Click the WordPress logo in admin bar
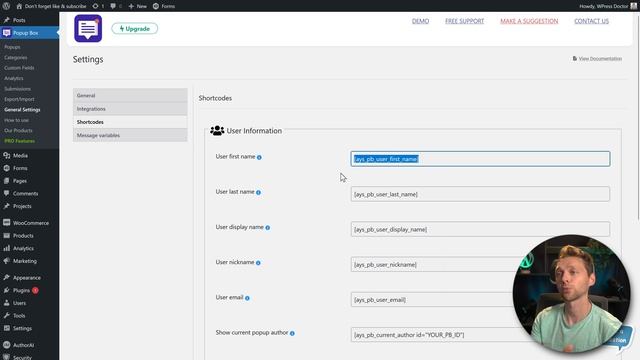This screenshot has width=640, height=360. pos(6,6)
